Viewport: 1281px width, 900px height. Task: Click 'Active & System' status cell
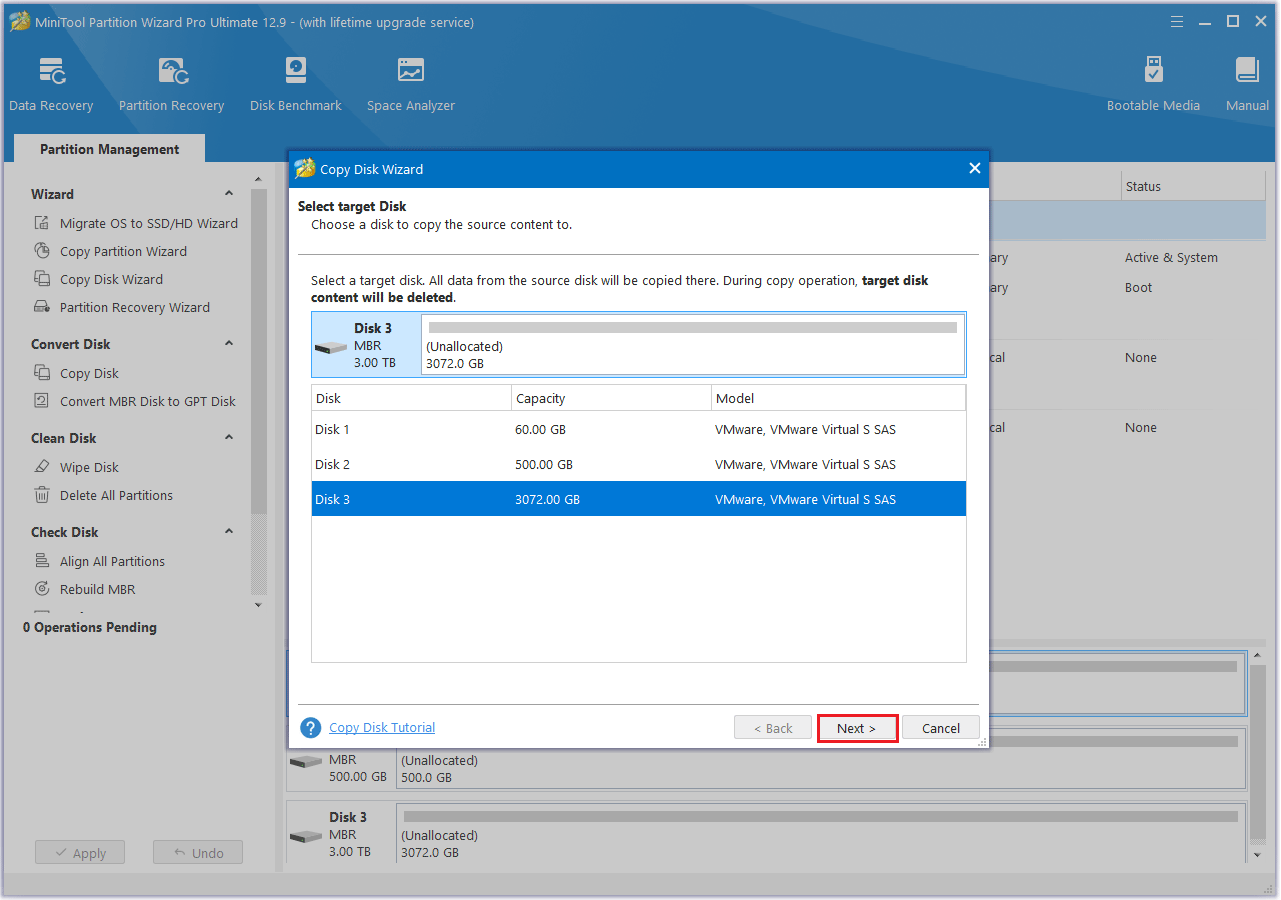[x=1171, y=257]
